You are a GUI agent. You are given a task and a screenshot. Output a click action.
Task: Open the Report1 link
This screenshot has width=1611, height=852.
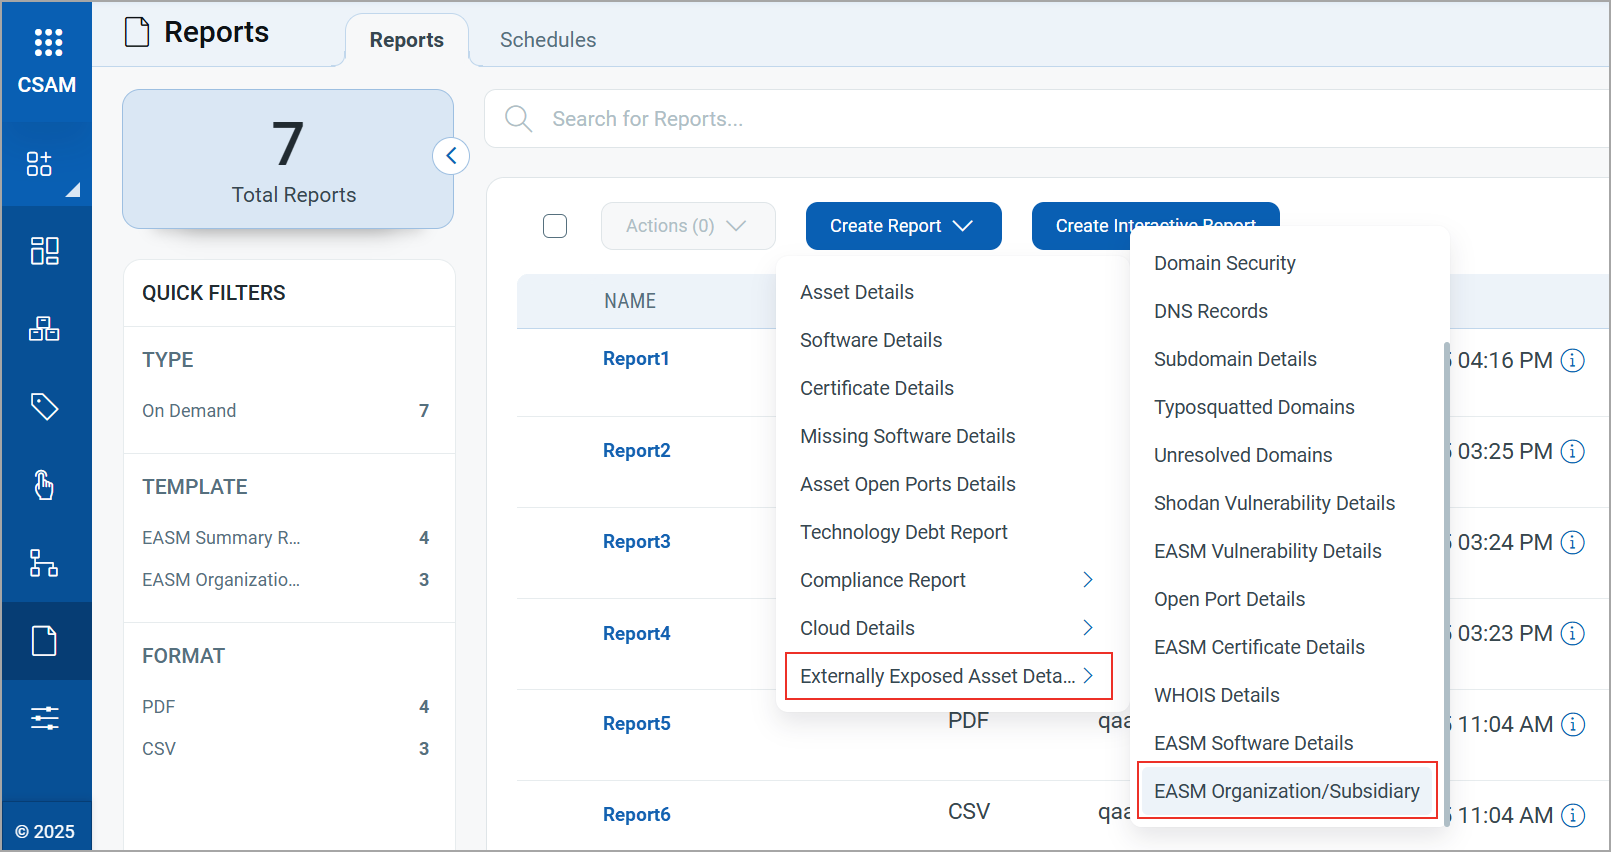[x=636, y=359]
